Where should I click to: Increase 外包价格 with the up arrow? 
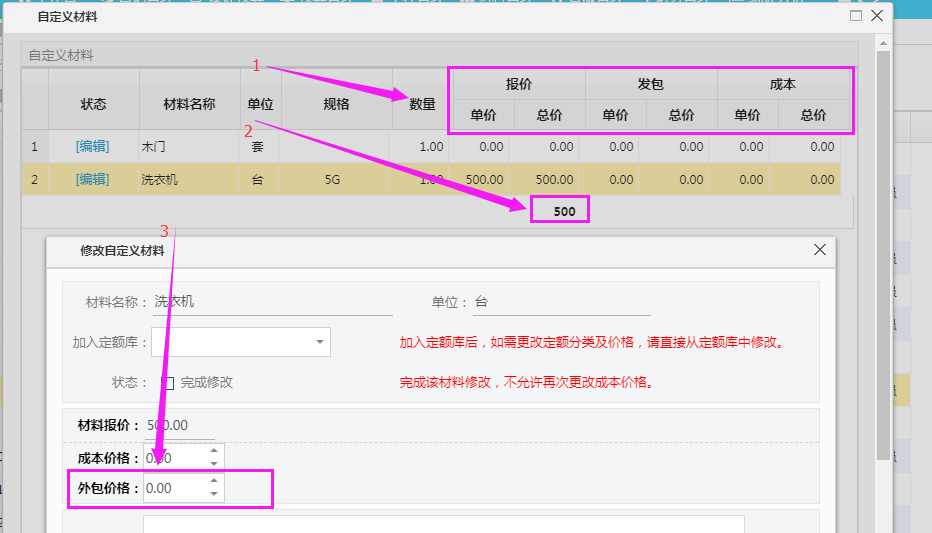coord(213,482)
